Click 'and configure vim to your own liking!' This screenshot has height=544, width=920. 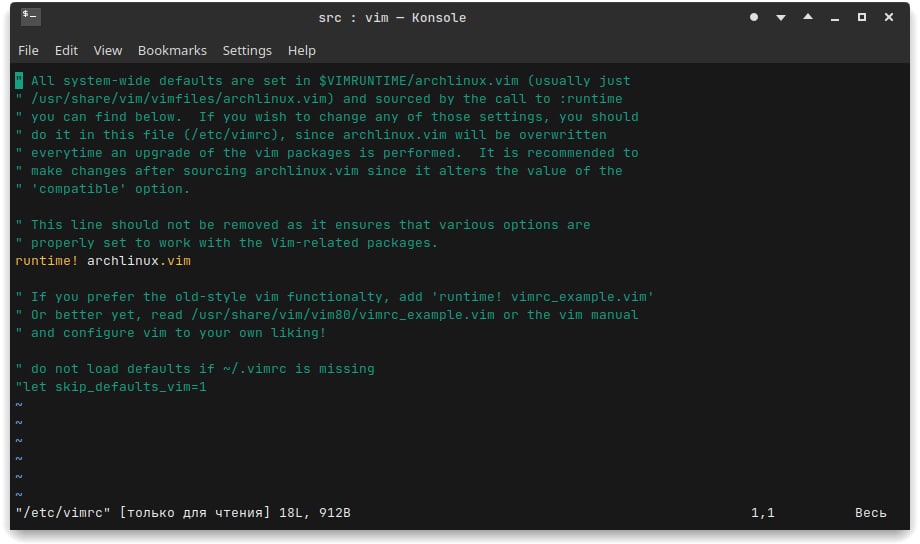(178, 333)
